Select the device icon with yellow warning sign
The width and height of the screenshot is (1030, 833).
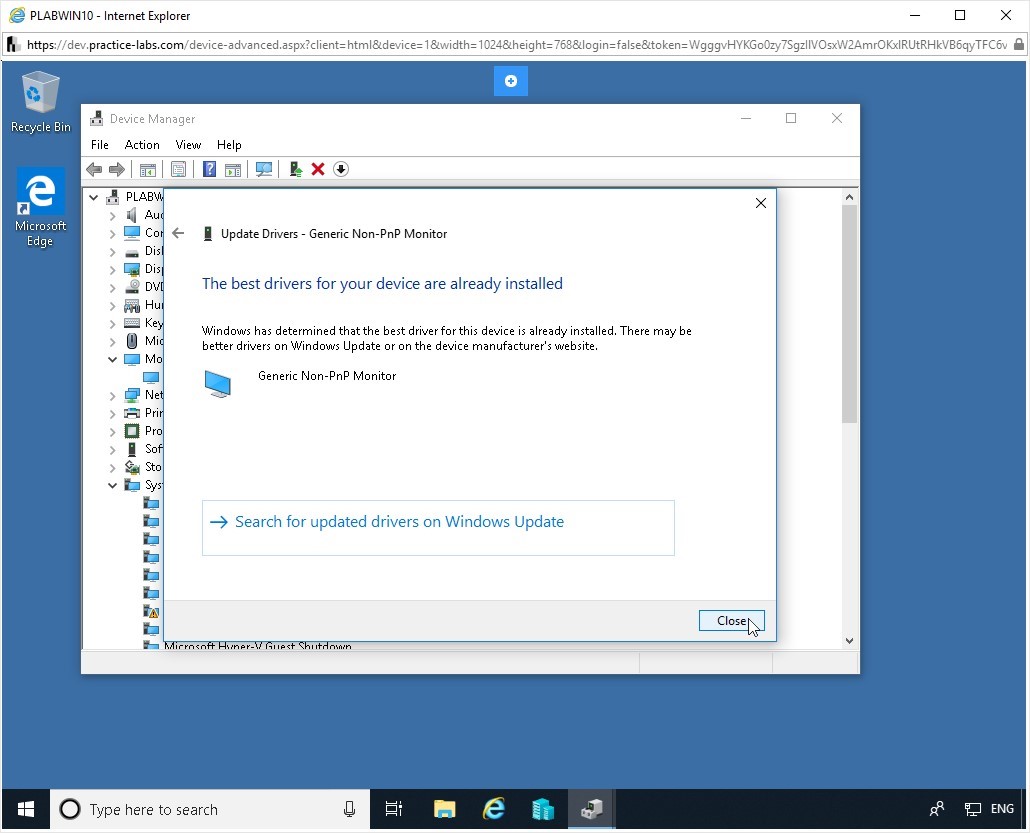coord(151,611)
